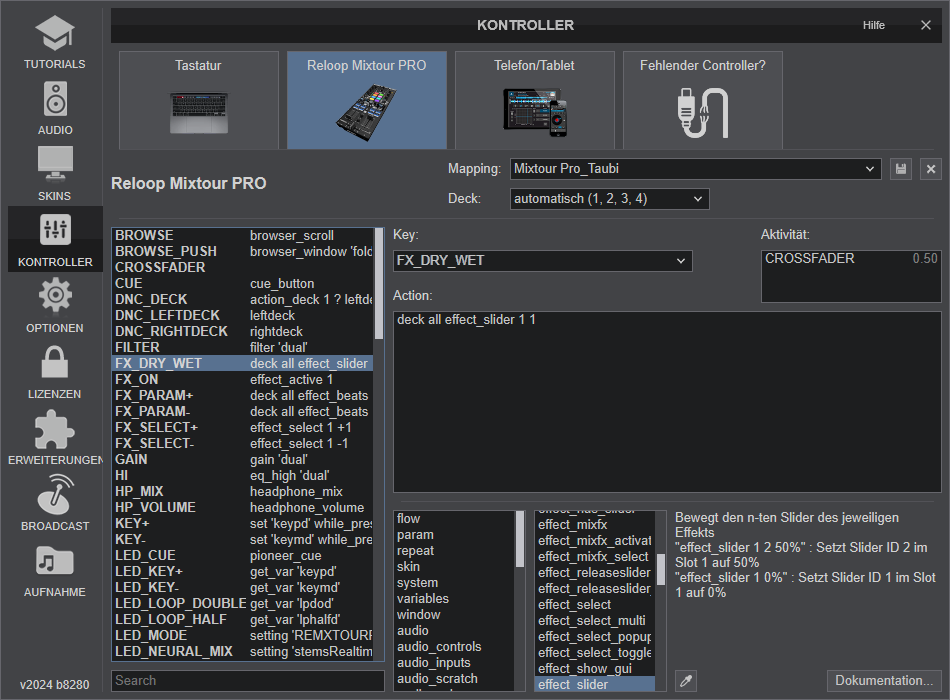This screenshot has height=700, width=950.
Task: Open the Aufnahme recording section
Action: (55, 570)
